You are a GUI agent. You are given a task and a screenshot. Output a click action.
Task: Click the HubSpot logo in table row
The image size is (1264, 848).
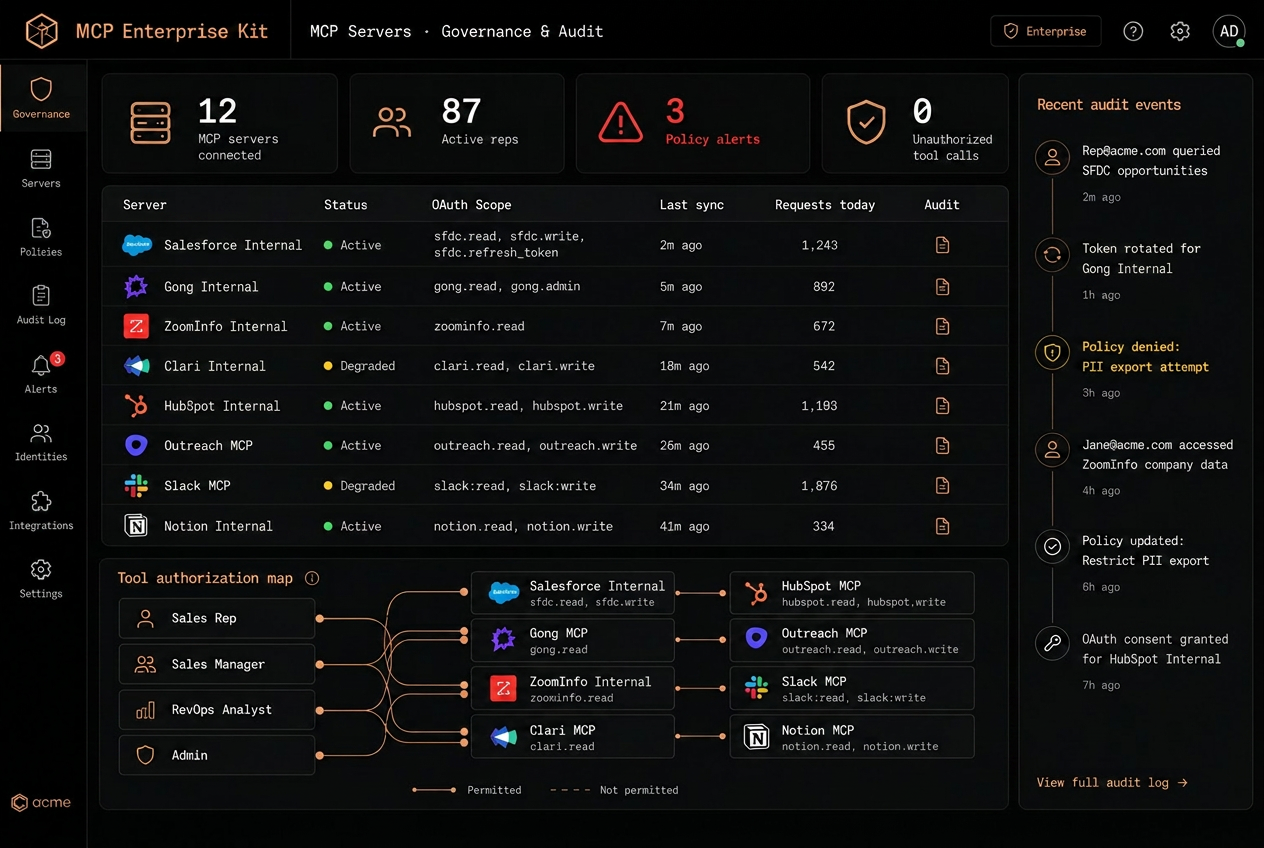[x=136, y=406]
